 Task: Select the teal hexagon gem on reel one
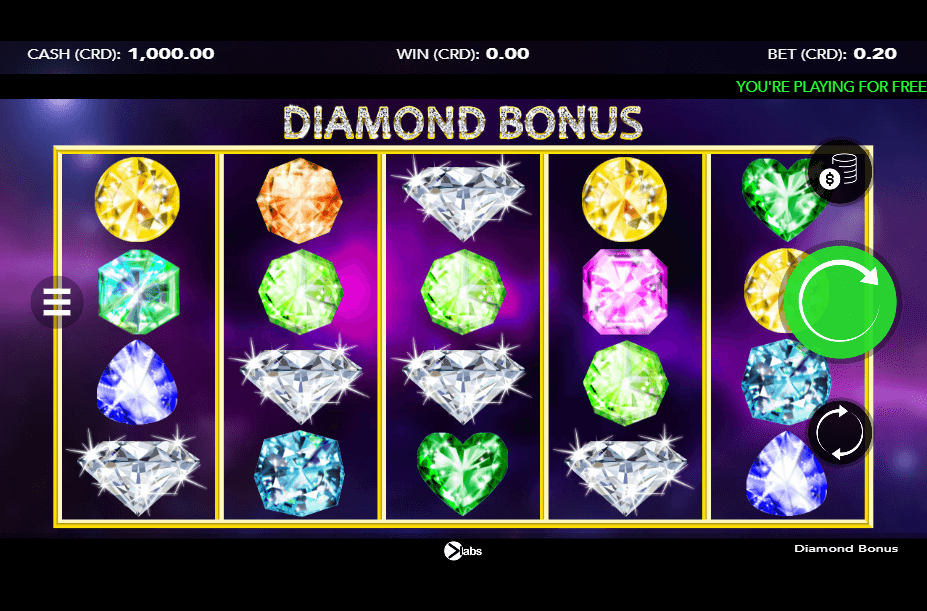138,292
